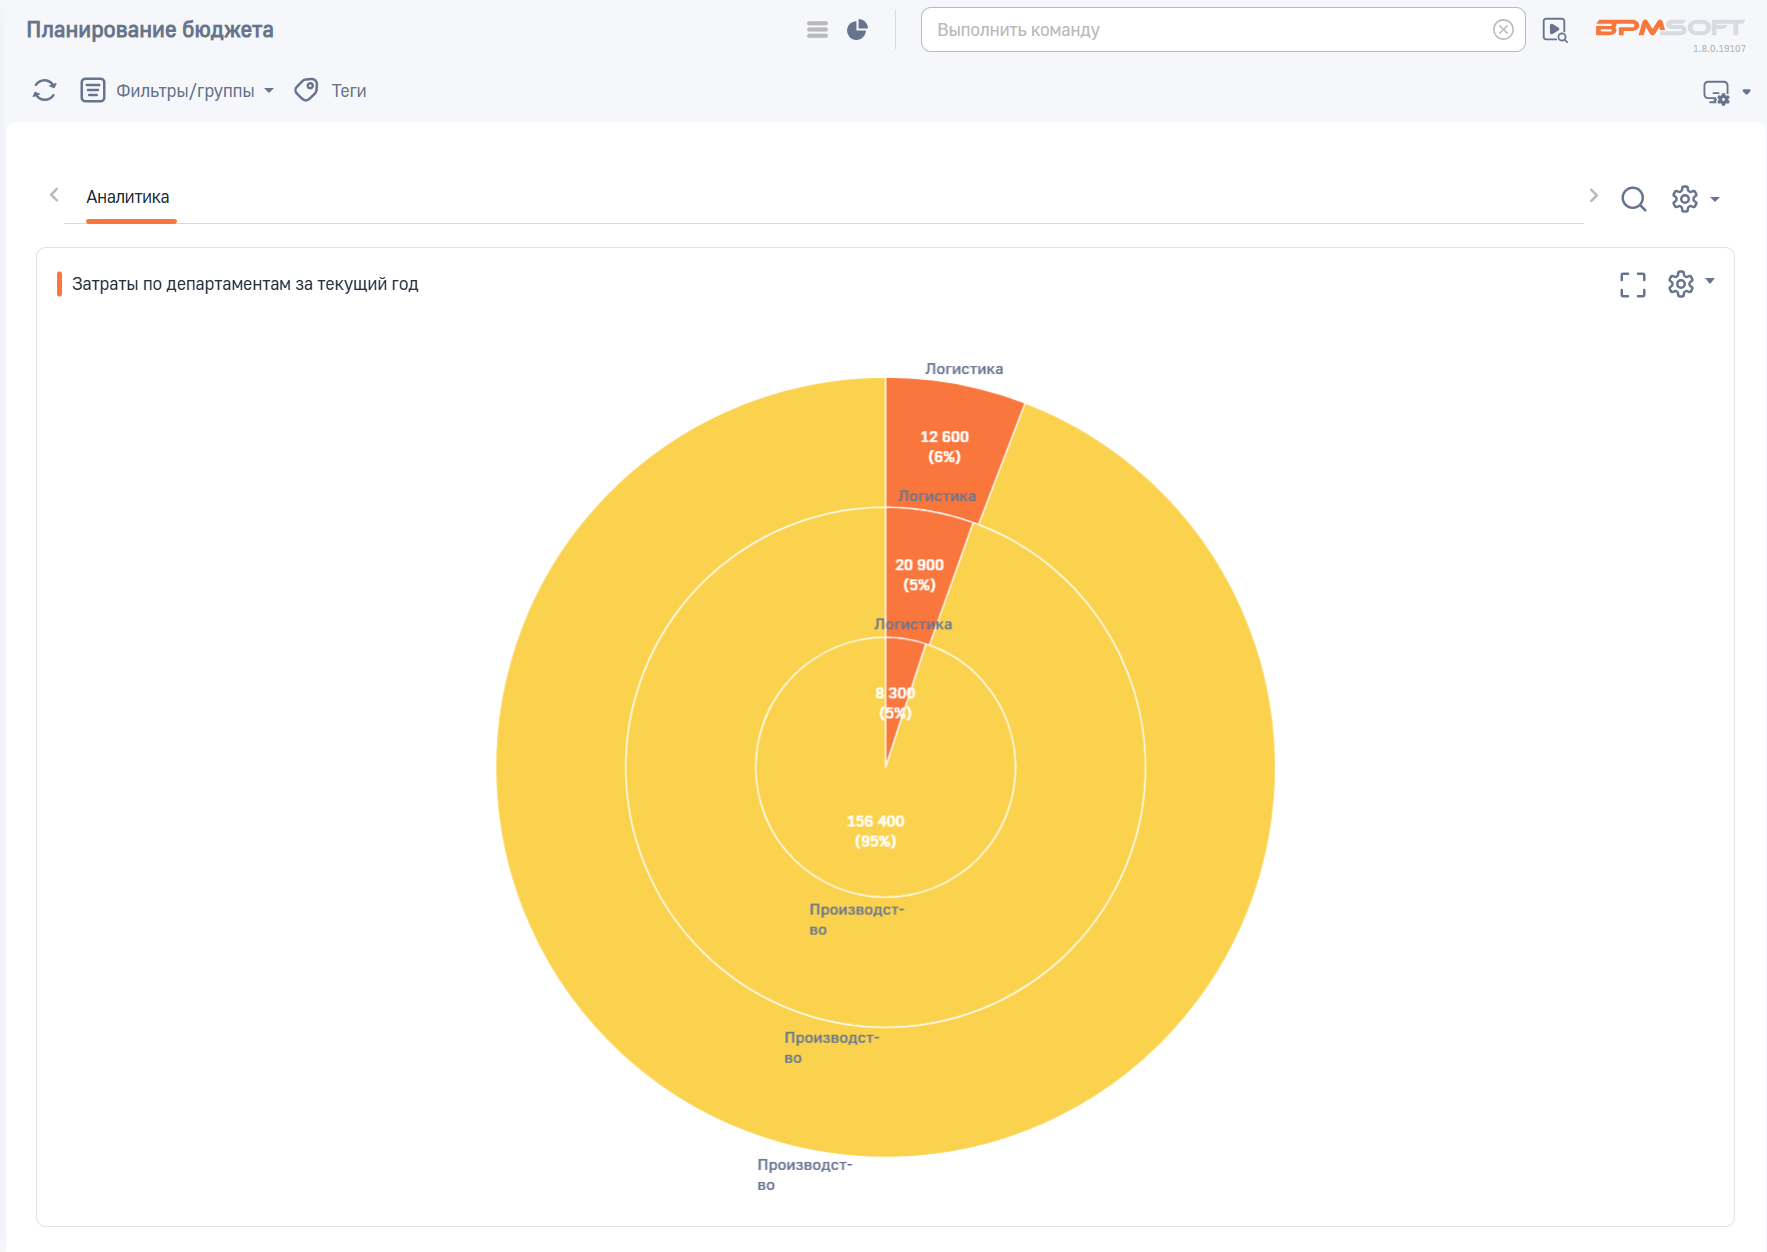This screenshot has height=1252, width=1767.
Task: Click the orange Логистика 12 600 slice
Action: tap(944, 446)
